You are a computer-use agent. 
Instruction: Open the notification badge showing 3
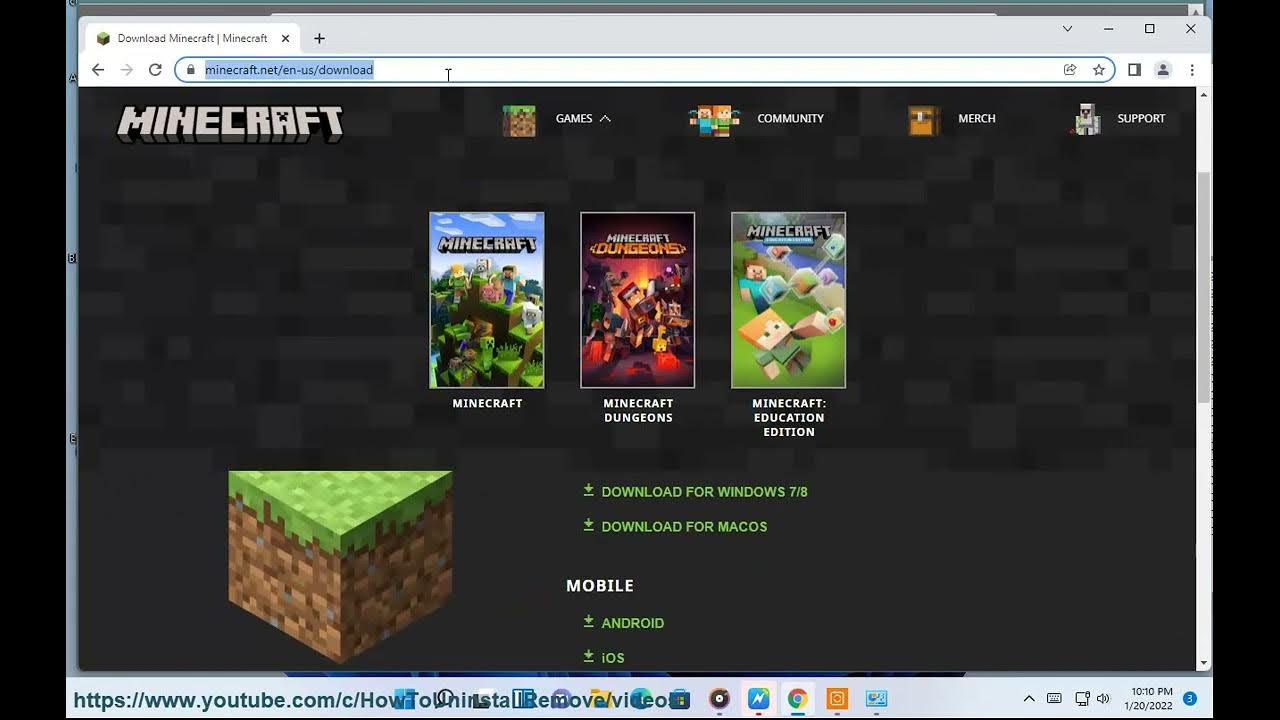[1190, 698]
